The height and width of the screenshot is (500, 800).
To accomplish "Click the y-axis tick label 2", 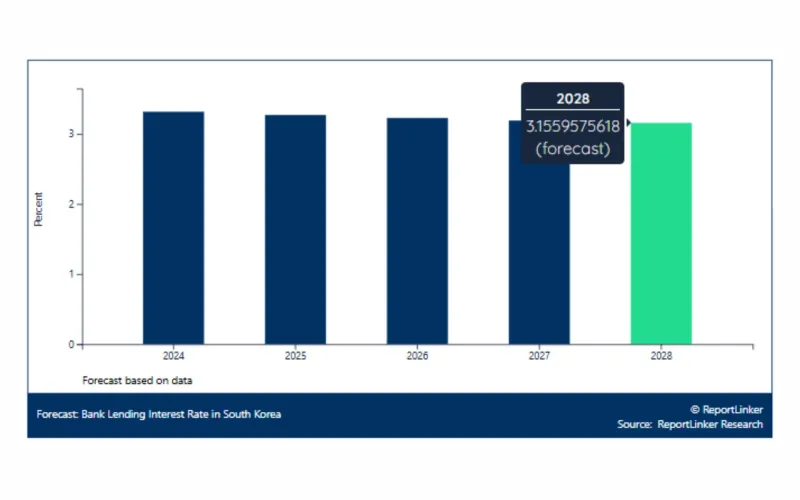I will (x=71, y=204).
